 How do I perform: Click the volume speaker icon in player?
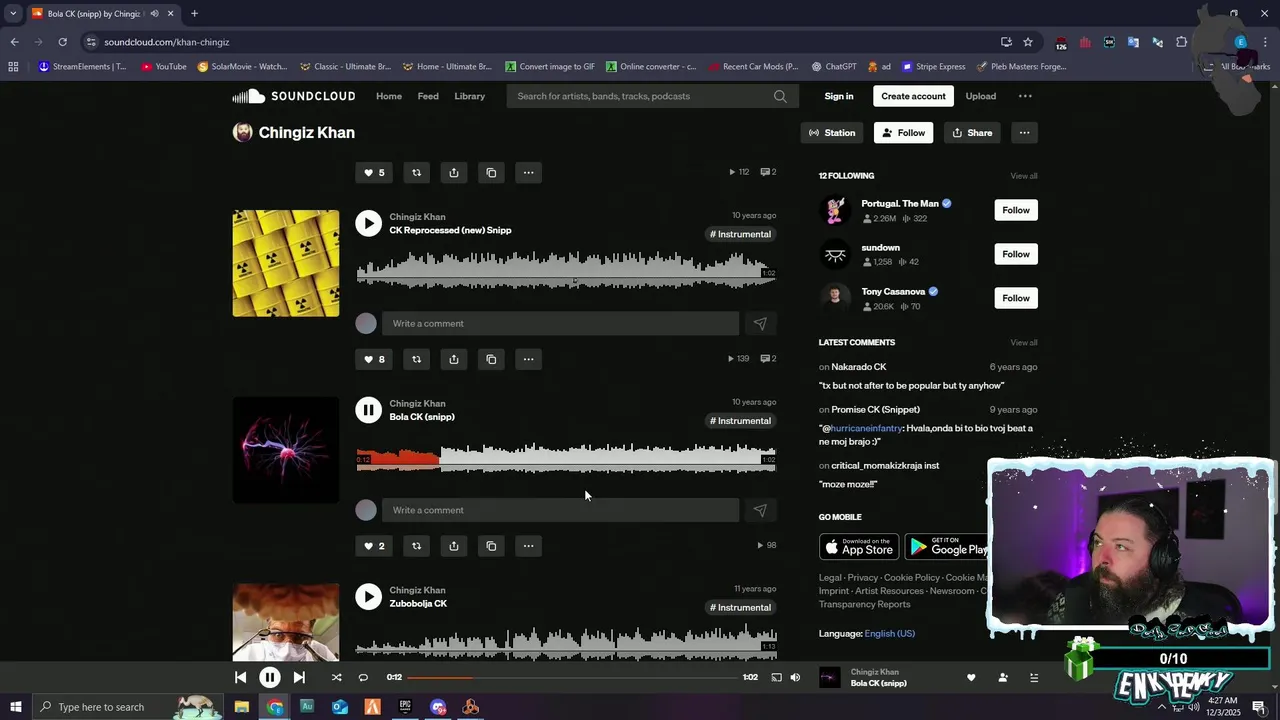[x=795, y=677]
